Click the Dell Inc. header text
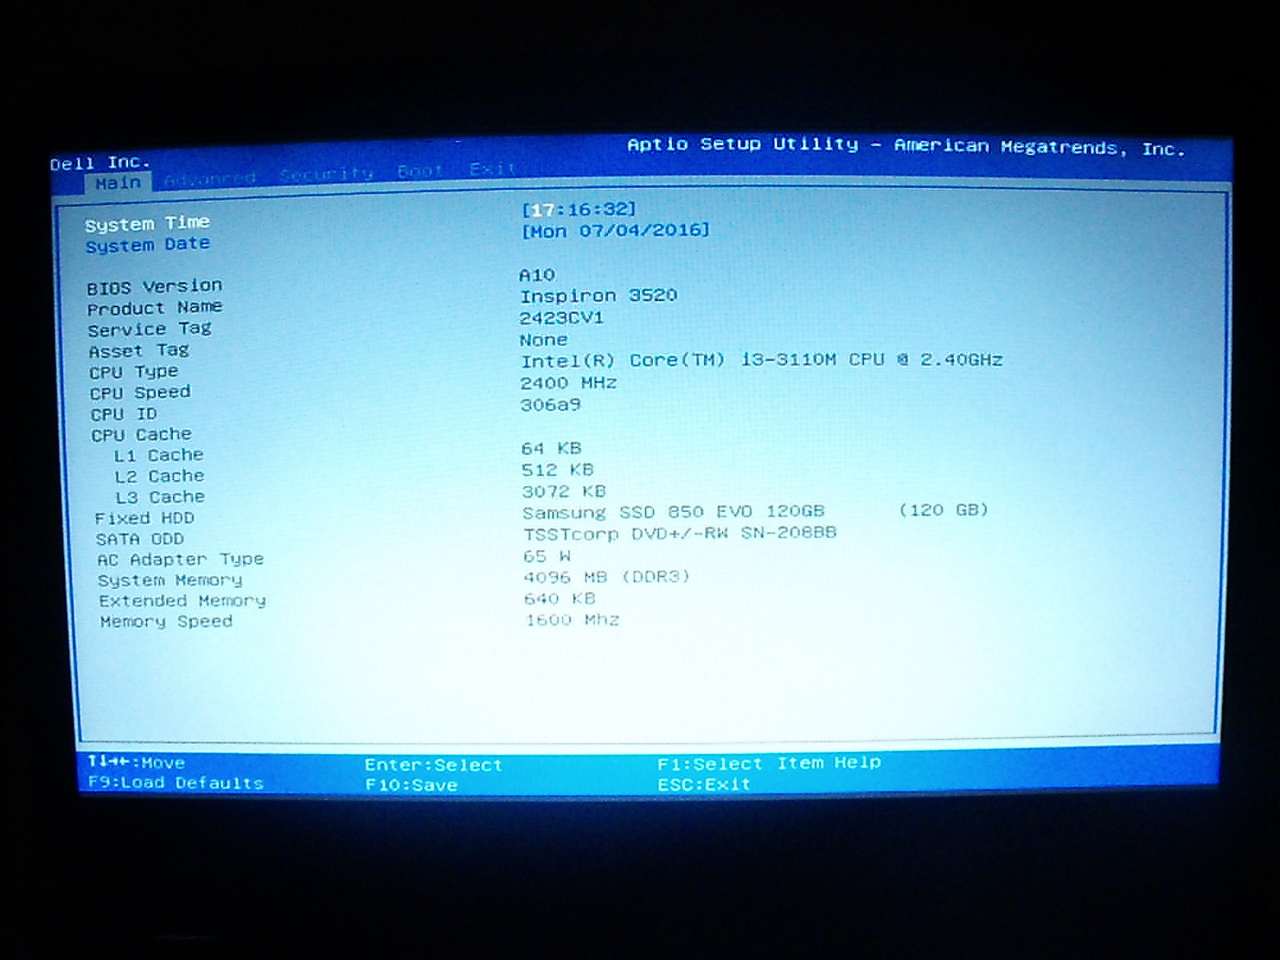Image resolution: width=1280 pixels, height=960 pixels. (x=100, y=163)
